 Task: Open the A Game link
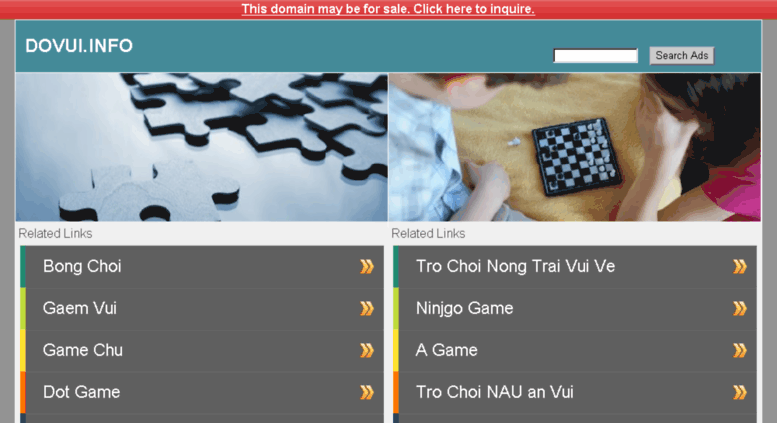pos(446,350)
